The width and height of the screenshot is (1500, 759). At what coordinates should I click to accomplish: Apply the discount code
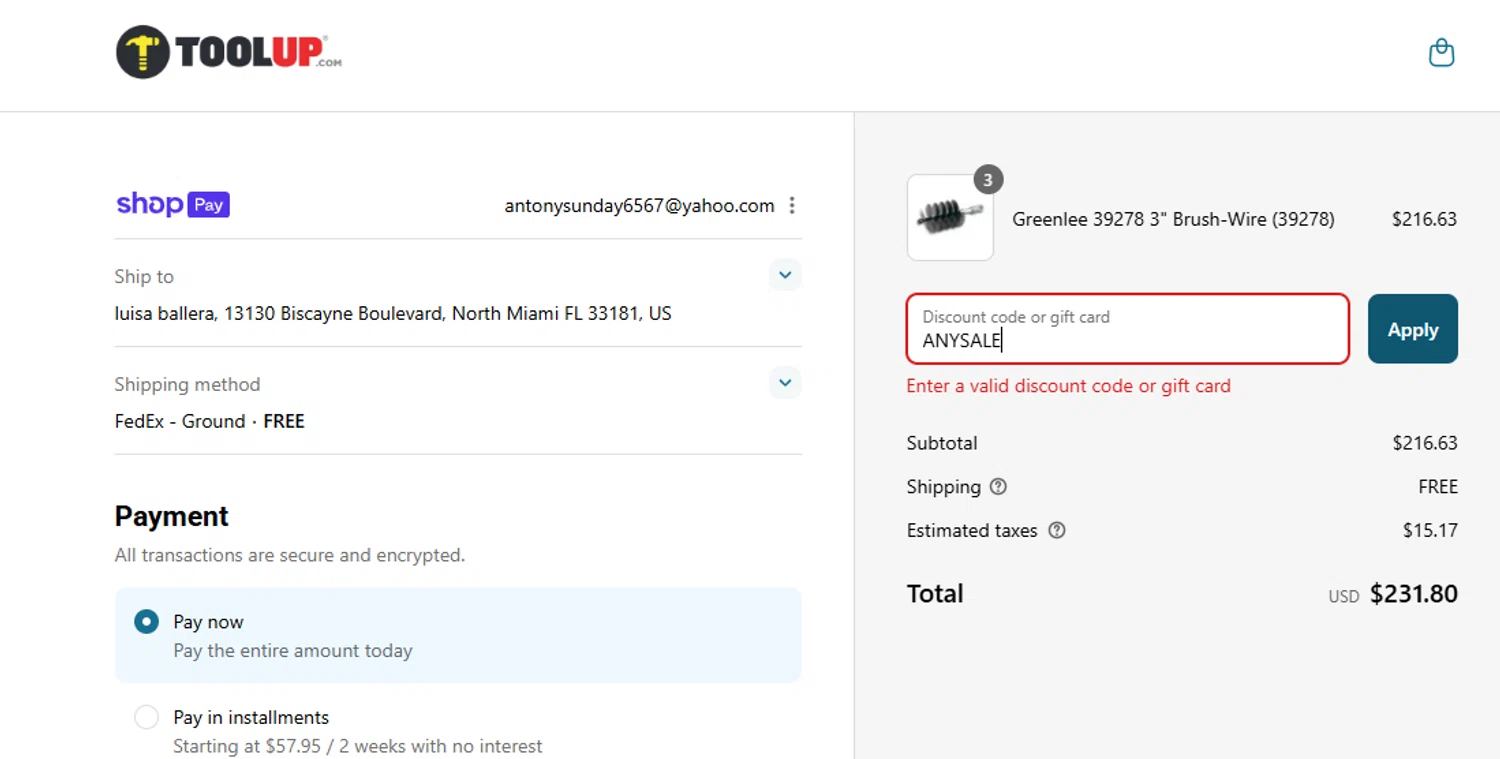(x=1412, y=329)
